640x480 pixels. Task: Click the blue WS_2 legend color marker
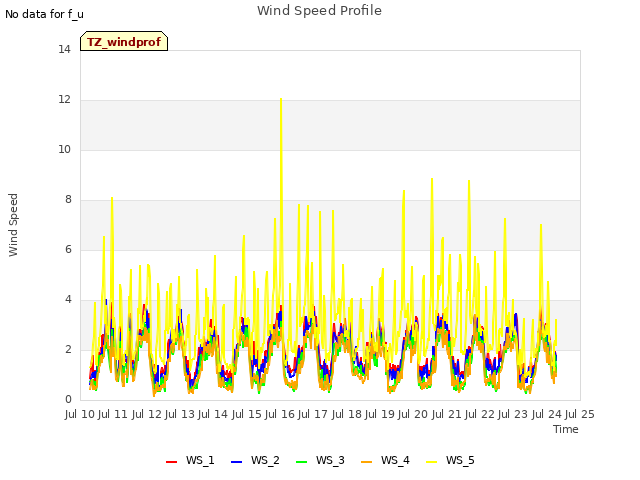point(236,462)
